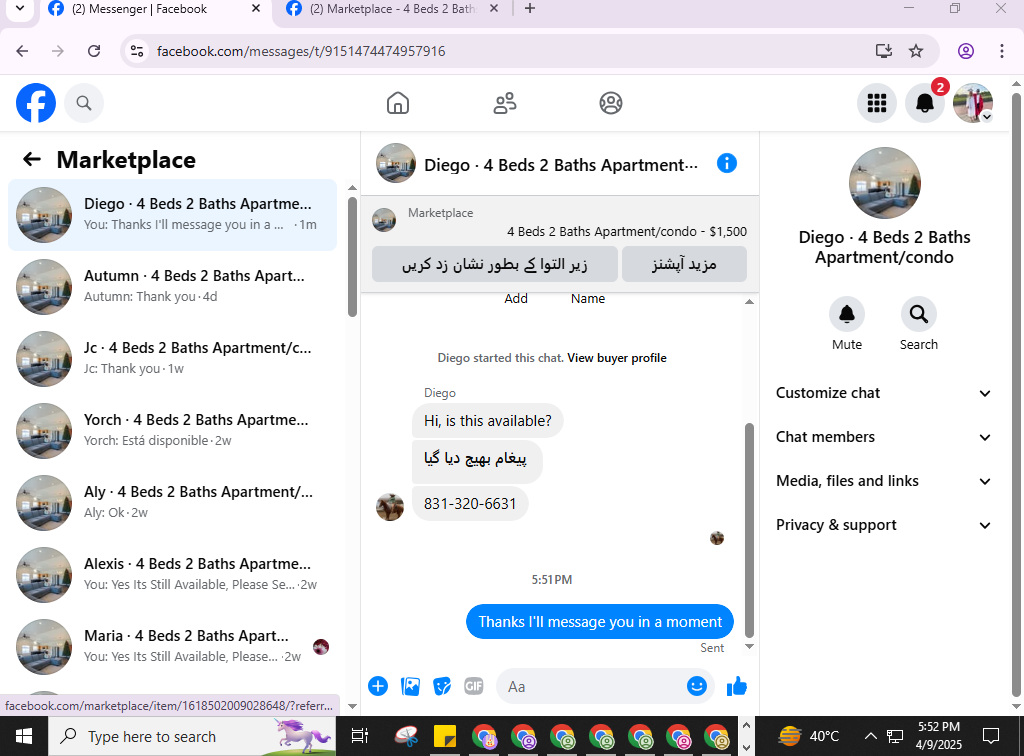This screenshot has width=1024, height=756.
Task: Switch to the Marketplace 4 Beds tab
Action: pyautogui.click(x=392, y=9)
